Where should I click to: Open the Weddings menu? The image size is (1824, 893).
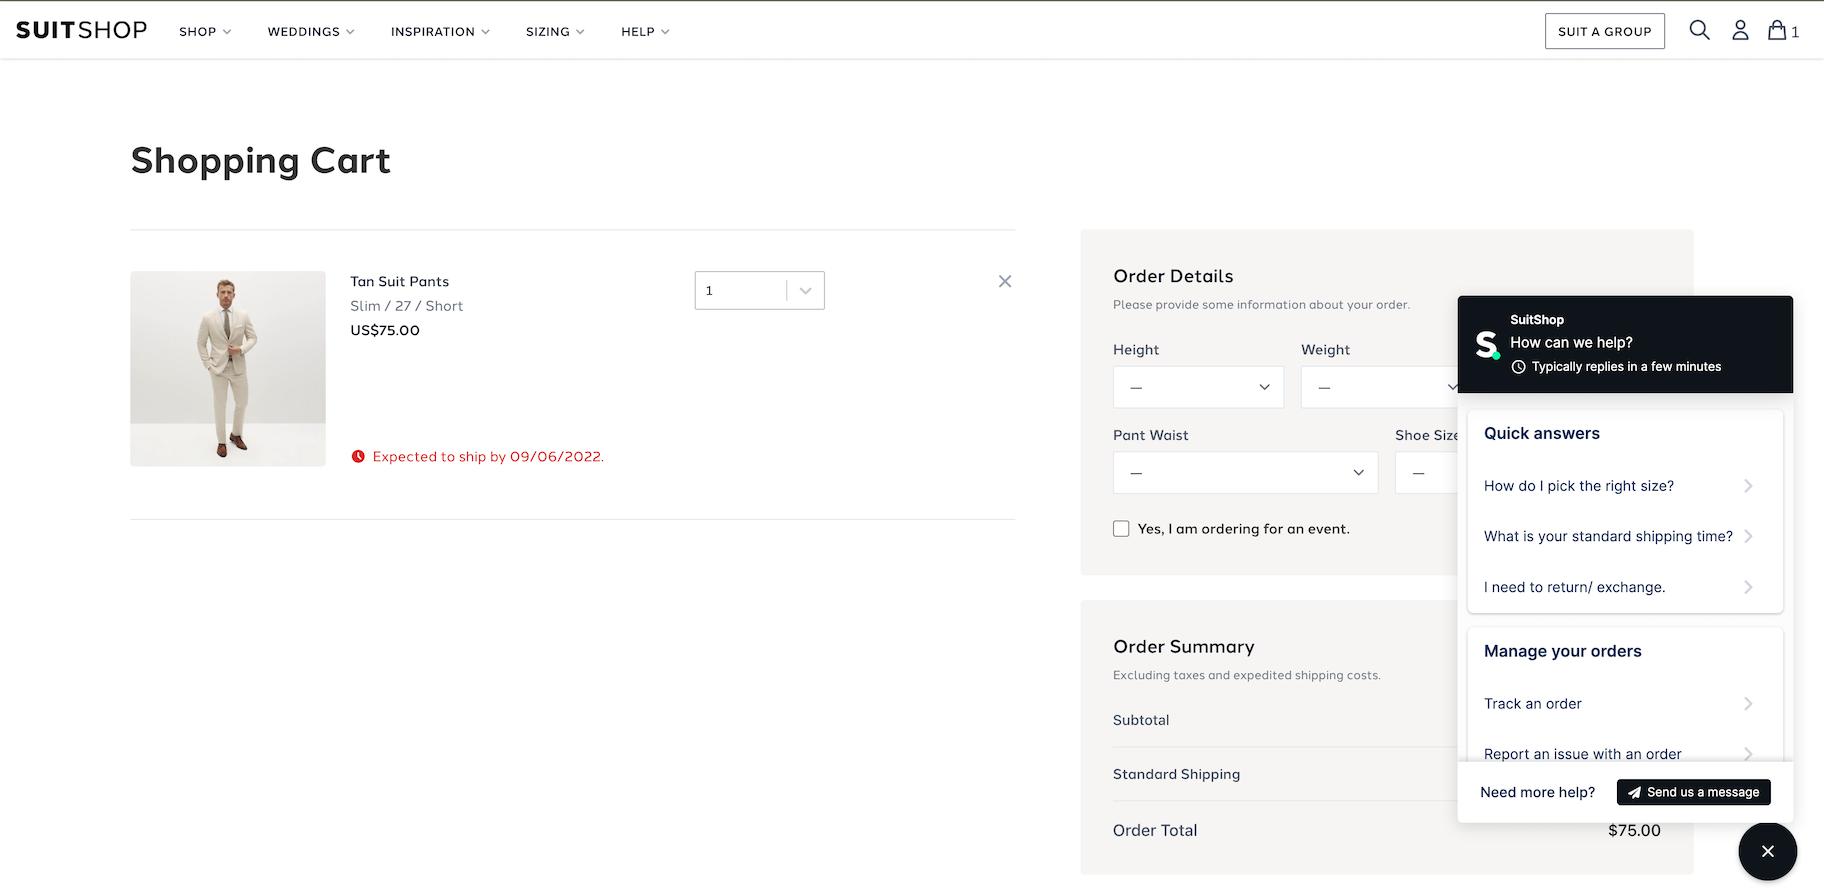click(311, 32)
